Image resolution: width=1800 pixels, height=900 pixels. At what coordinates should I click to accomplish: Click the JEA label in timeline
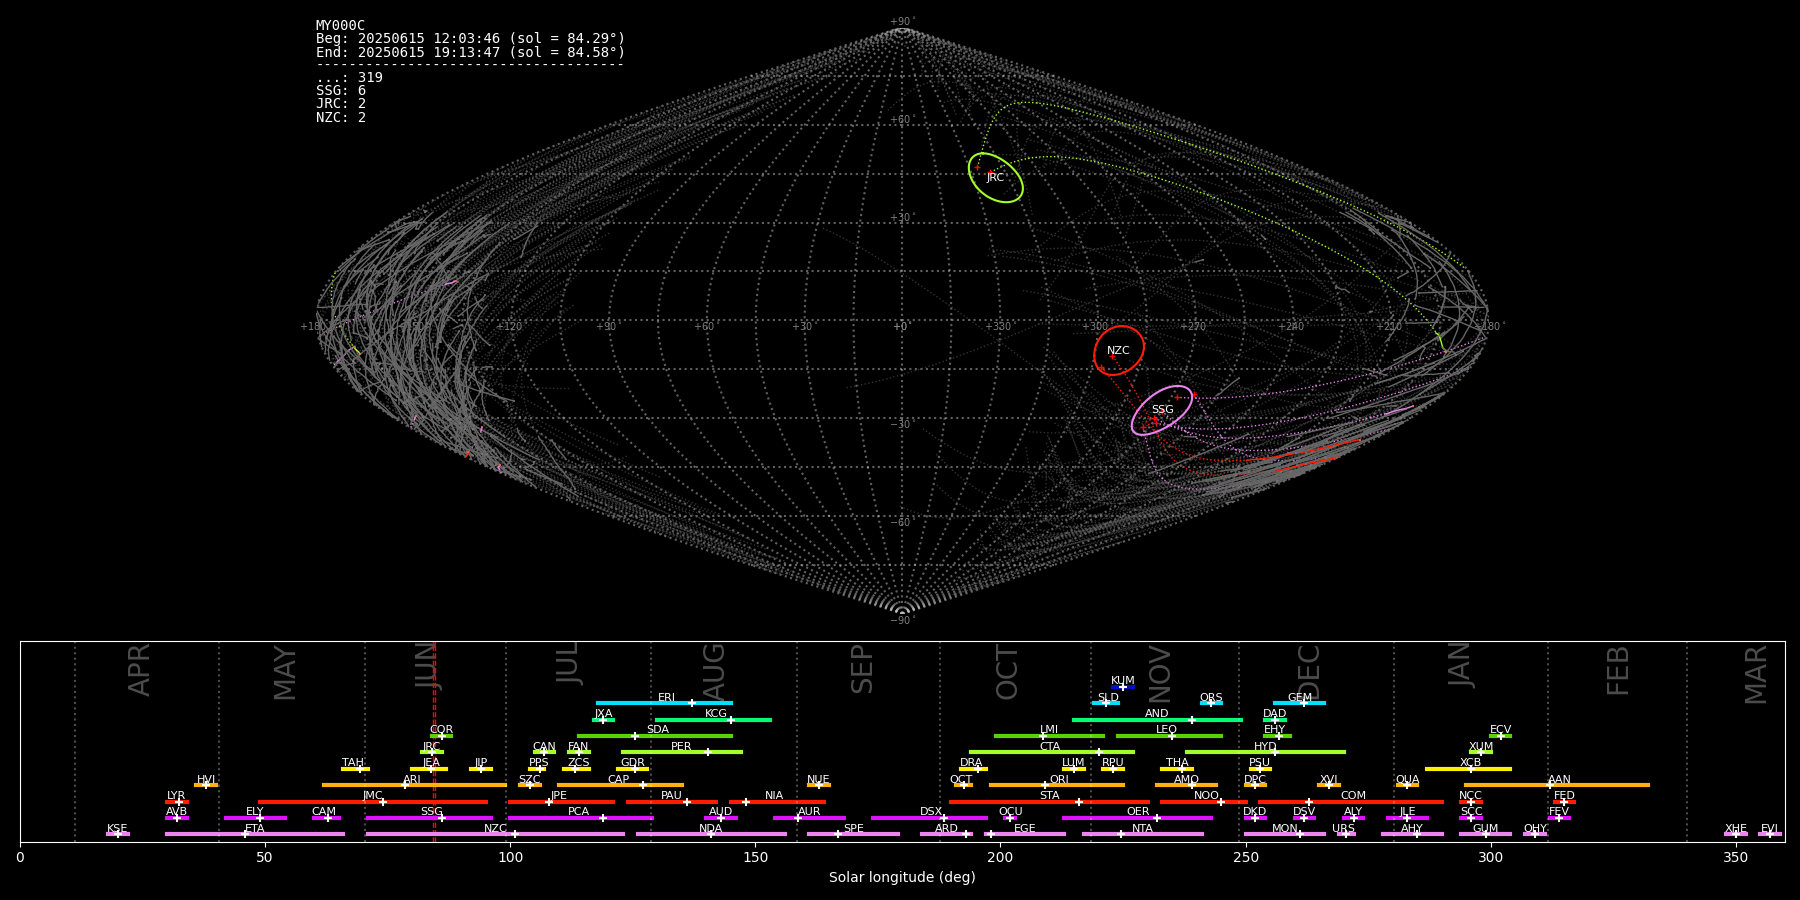coord(431,763)
